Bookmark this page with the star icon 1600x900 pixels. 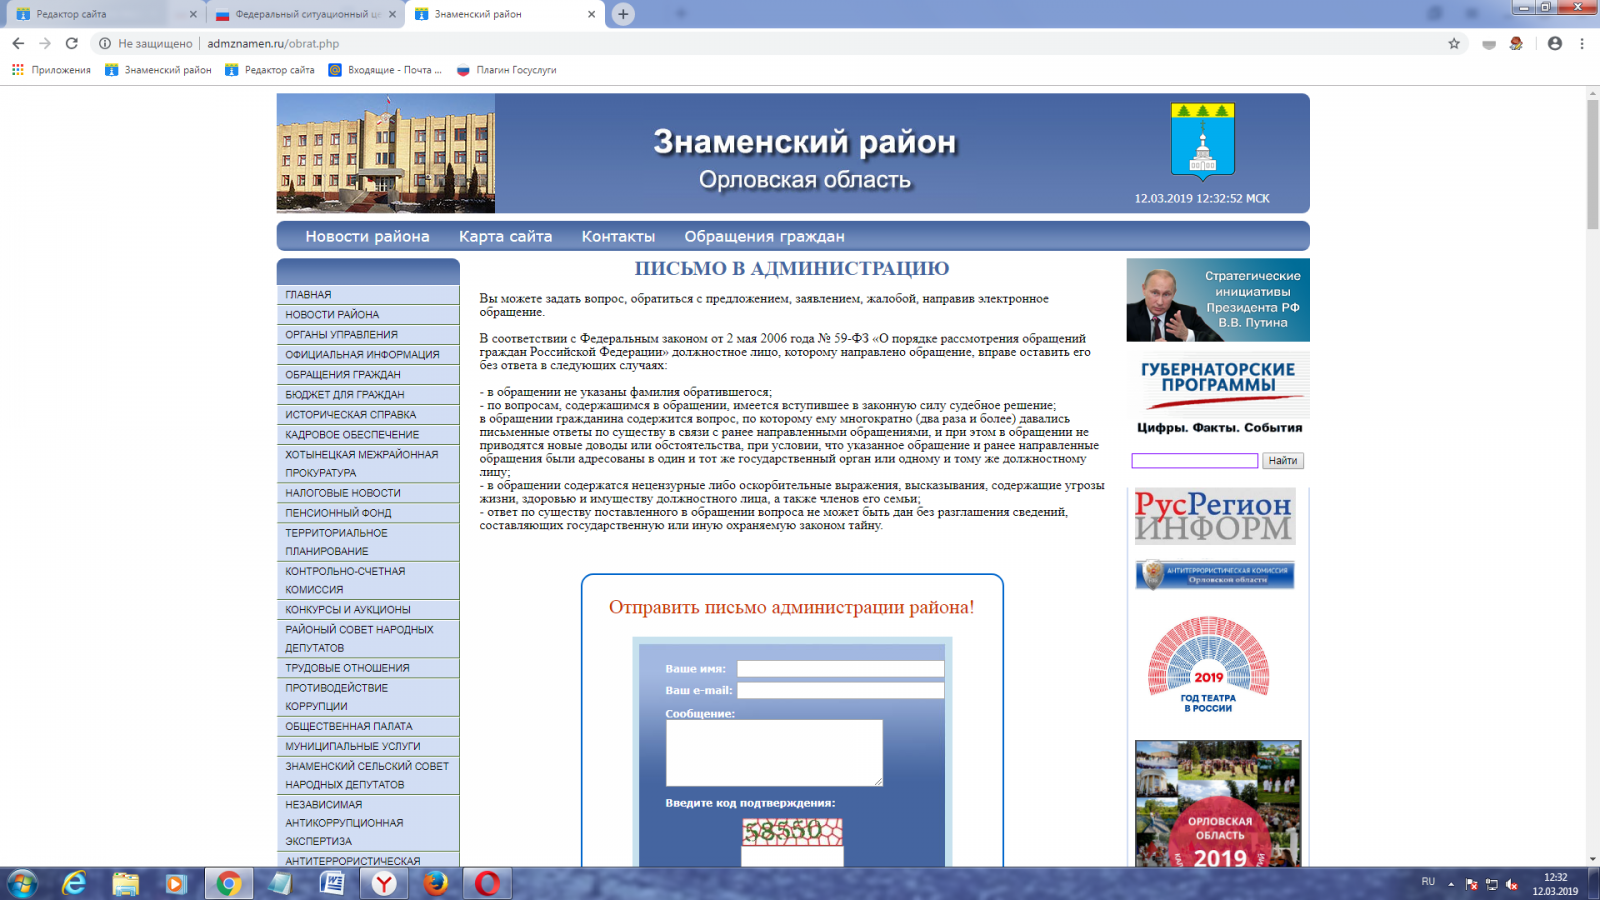click(1454, 43)
